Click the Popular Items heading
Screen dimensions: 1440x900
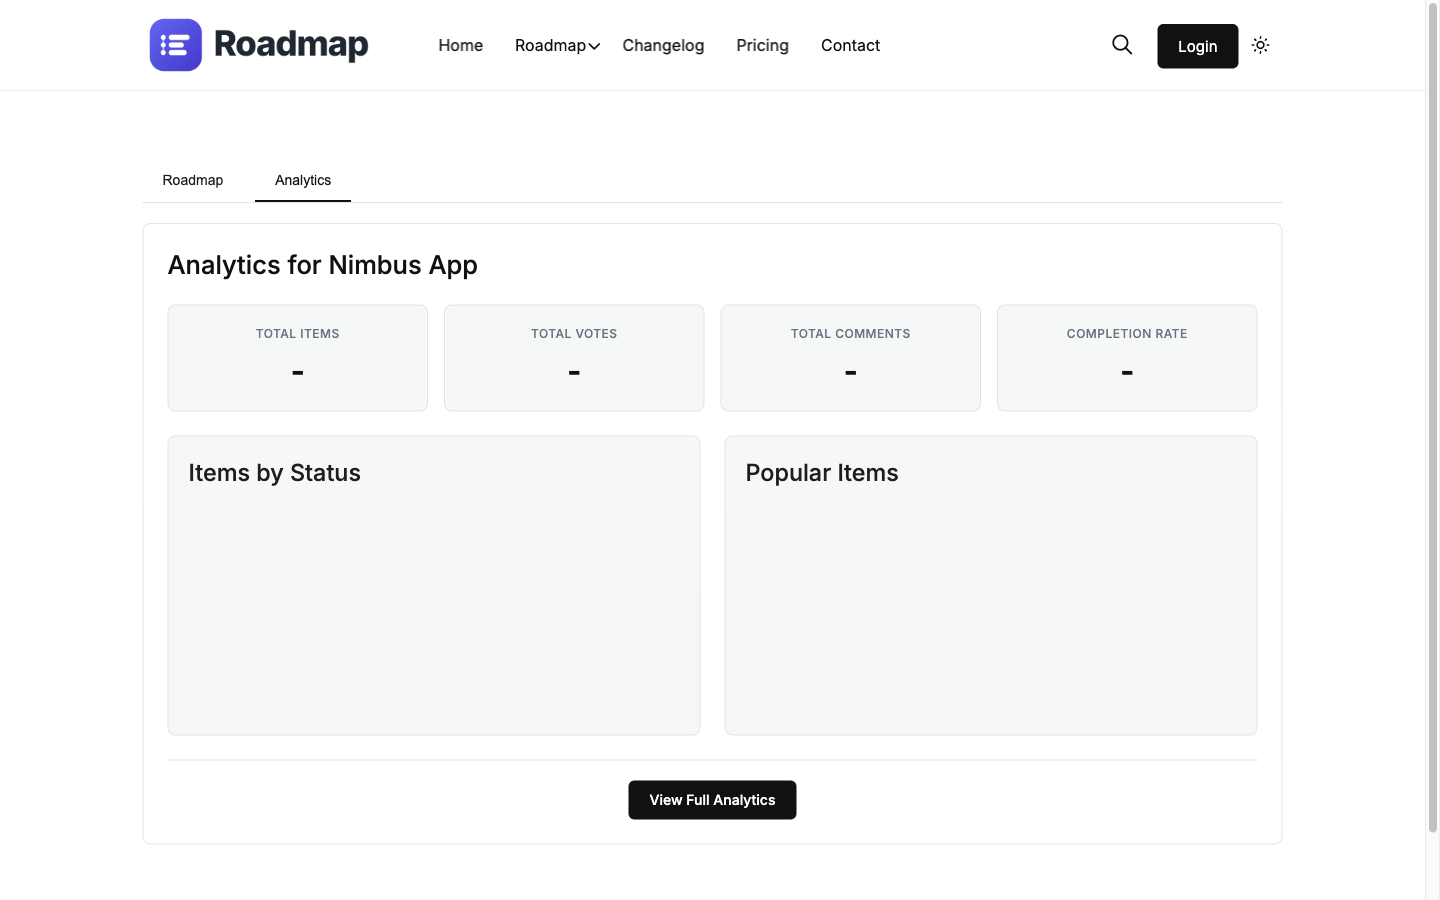click(822, 473)
